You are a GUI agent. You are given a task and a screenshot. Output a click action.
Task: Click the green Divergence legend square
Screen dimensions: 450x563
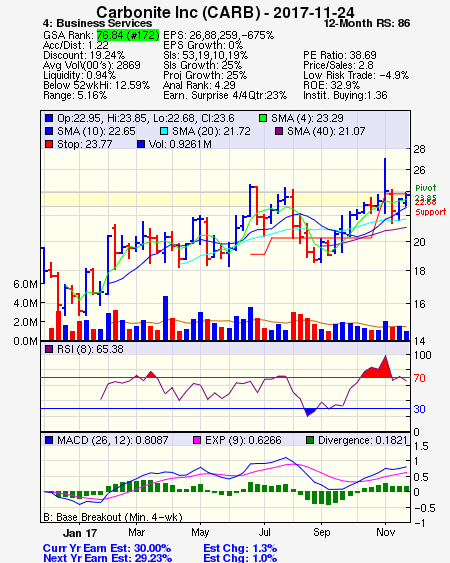pyautogui.click(x=310, y=440)
